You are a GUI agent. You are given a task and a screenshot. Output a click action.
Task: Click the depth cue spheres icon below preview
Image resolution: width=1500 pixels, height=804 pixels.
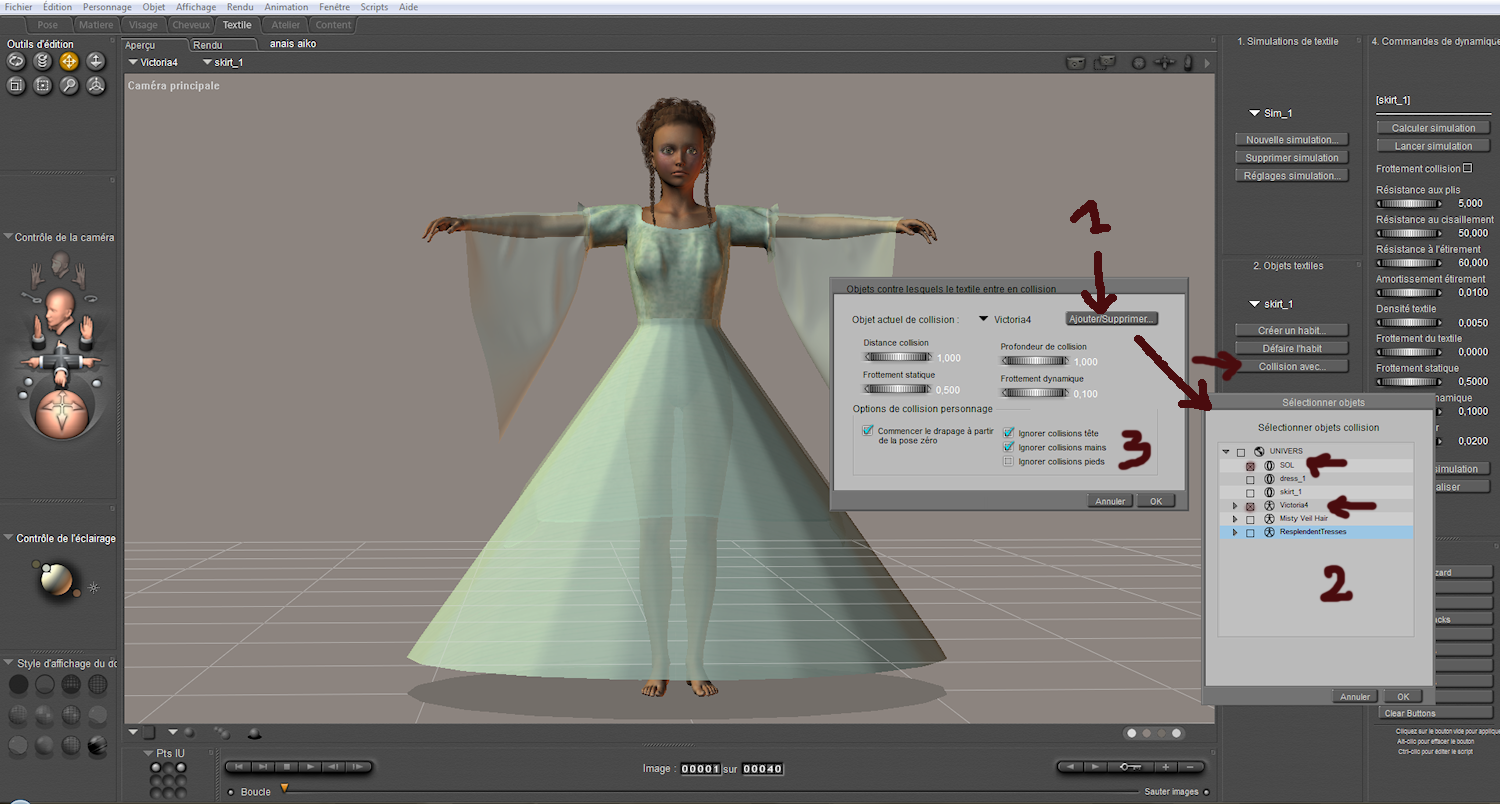click(220, 733)
